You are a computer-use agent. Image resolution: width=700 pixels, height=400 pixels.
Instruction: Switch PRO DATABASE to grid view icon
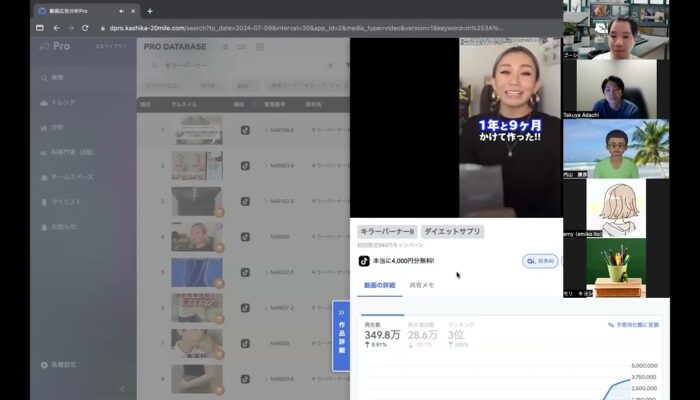click(260, 47)
